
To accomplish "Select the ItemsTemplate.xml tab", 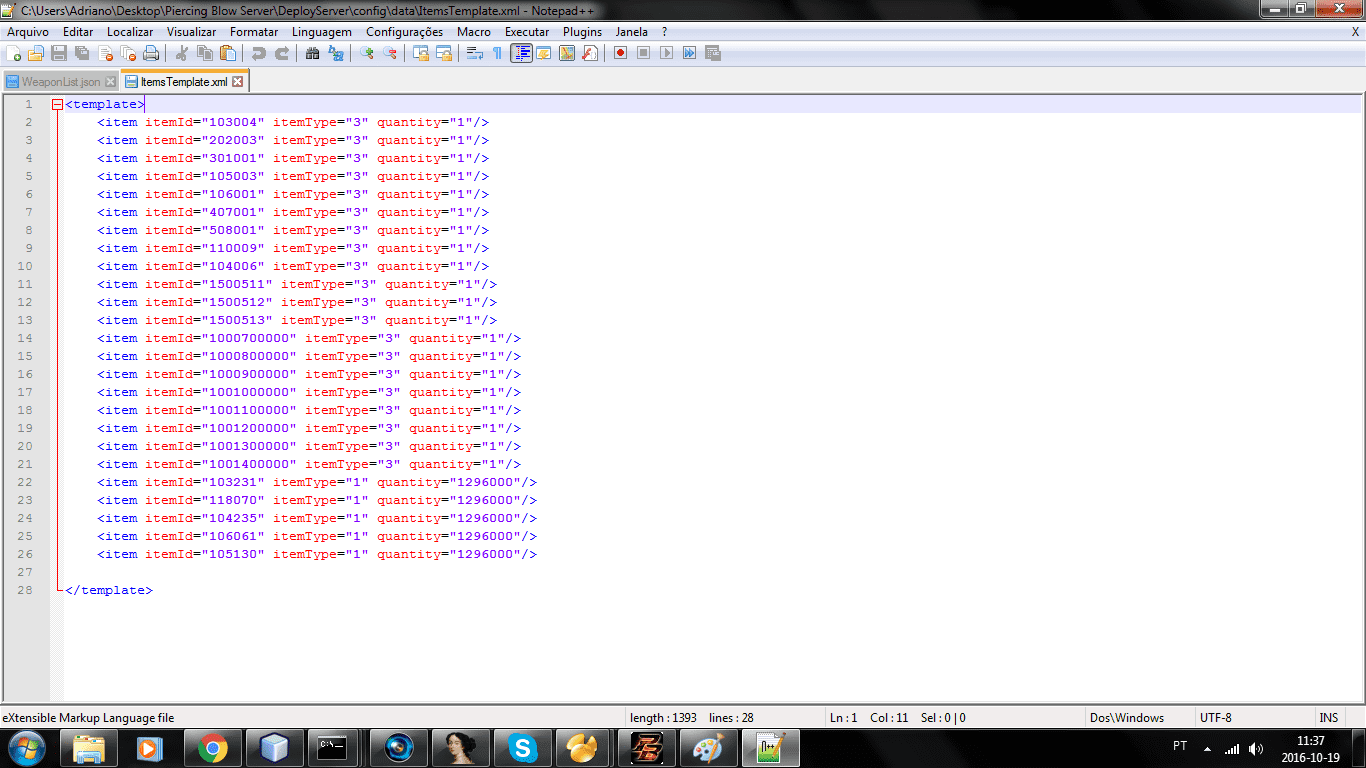I will pyautogui.click(x=184, y=82).
